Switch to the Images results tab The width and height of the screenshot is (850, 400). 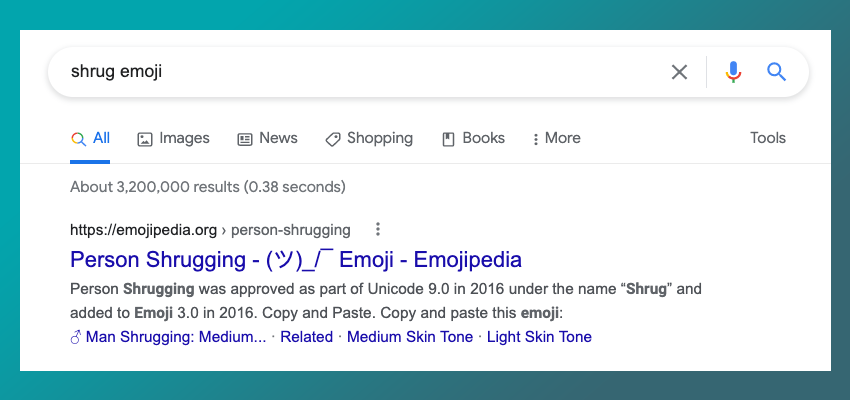[173, 138]
